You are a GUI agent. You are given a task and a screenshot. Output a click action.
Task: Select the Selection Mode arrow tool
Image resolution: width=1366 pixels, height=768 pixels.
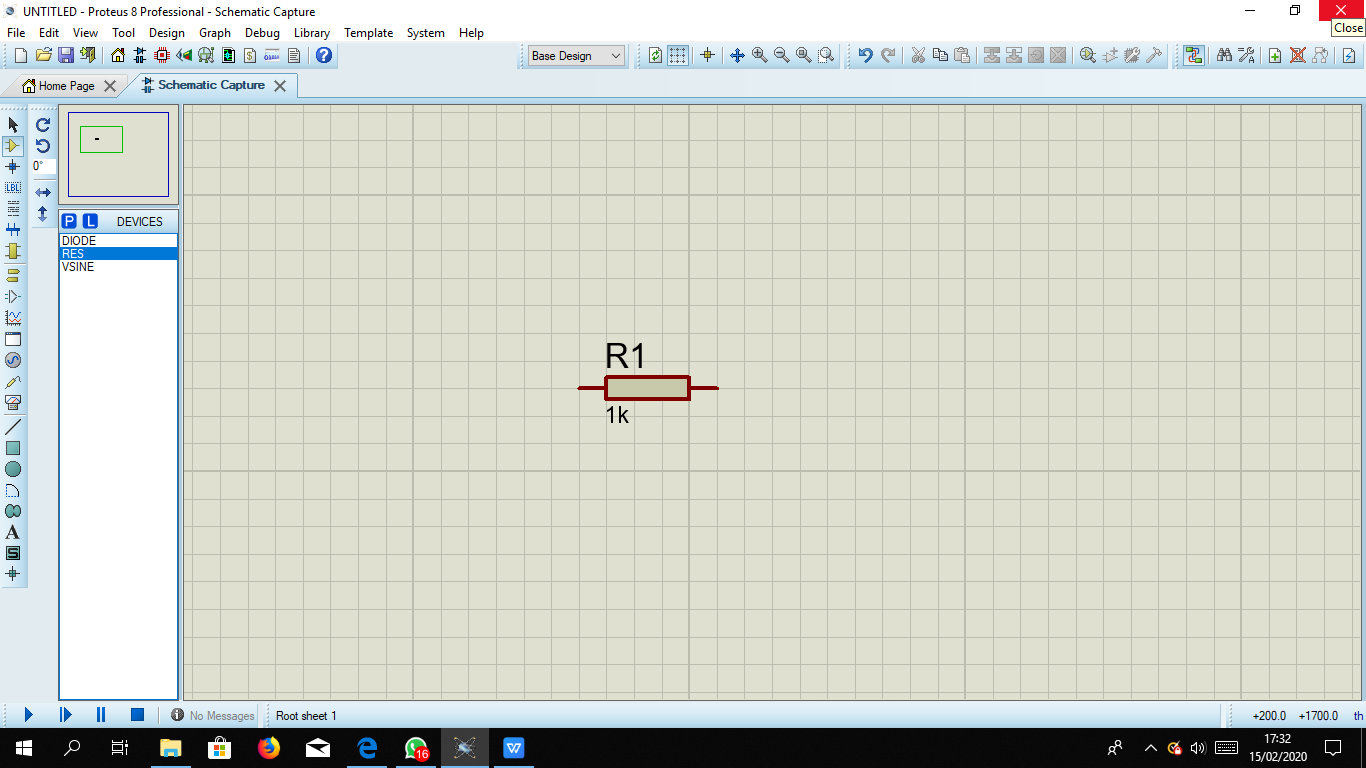(13, 125)
